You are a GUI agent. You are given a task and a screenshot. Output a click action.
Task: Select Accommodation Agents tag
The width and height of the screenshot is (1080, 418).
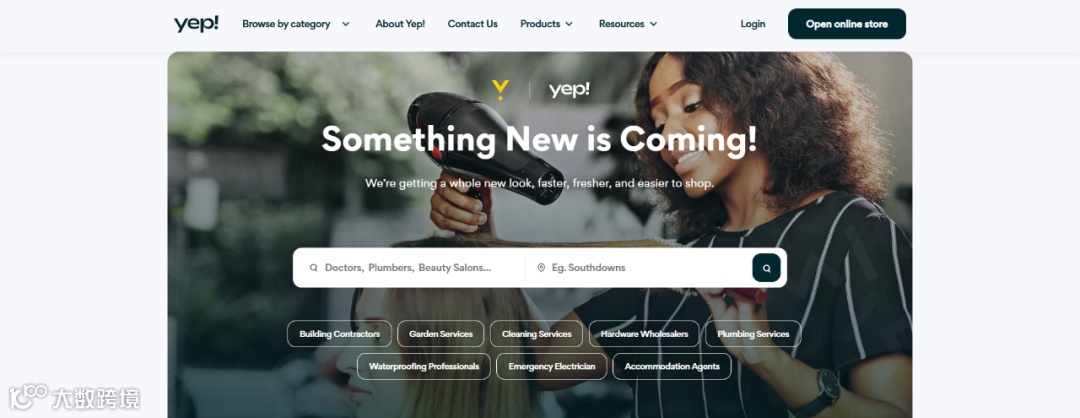672,366
